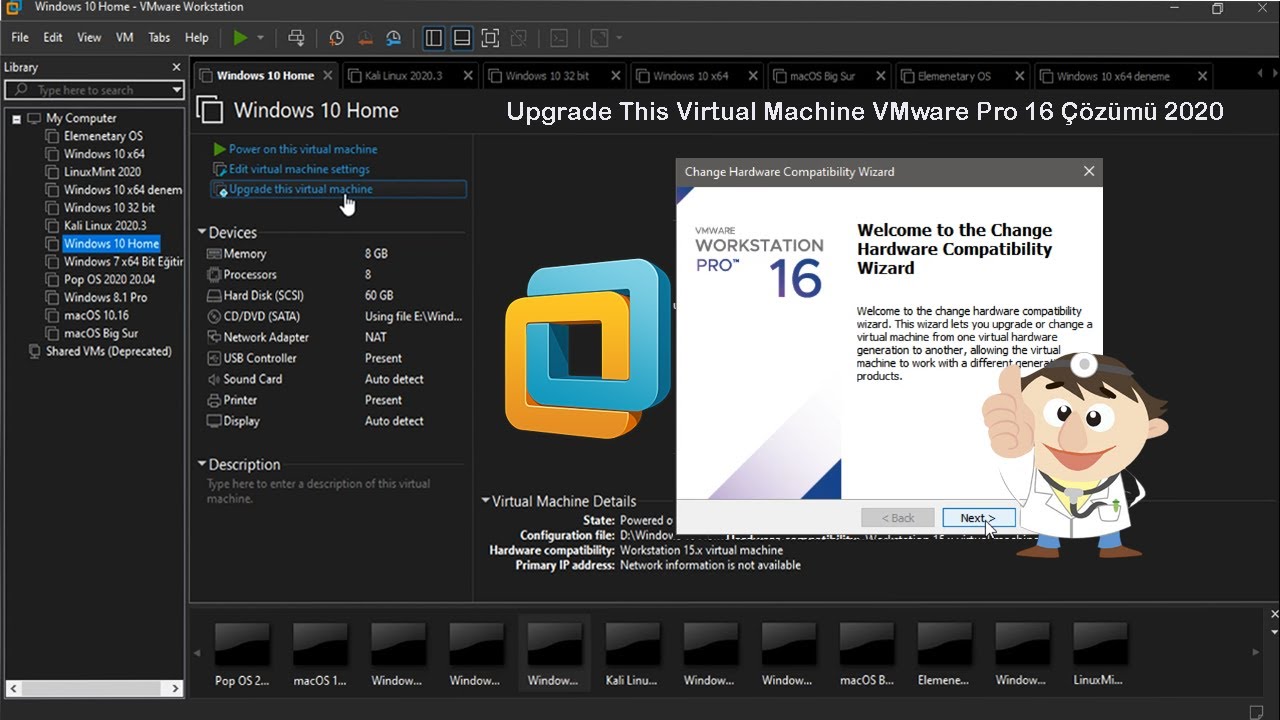The image size is (1280, 720).
Task: Close the Windows 10 x64 deneme tab
Action: [1203, 76]
